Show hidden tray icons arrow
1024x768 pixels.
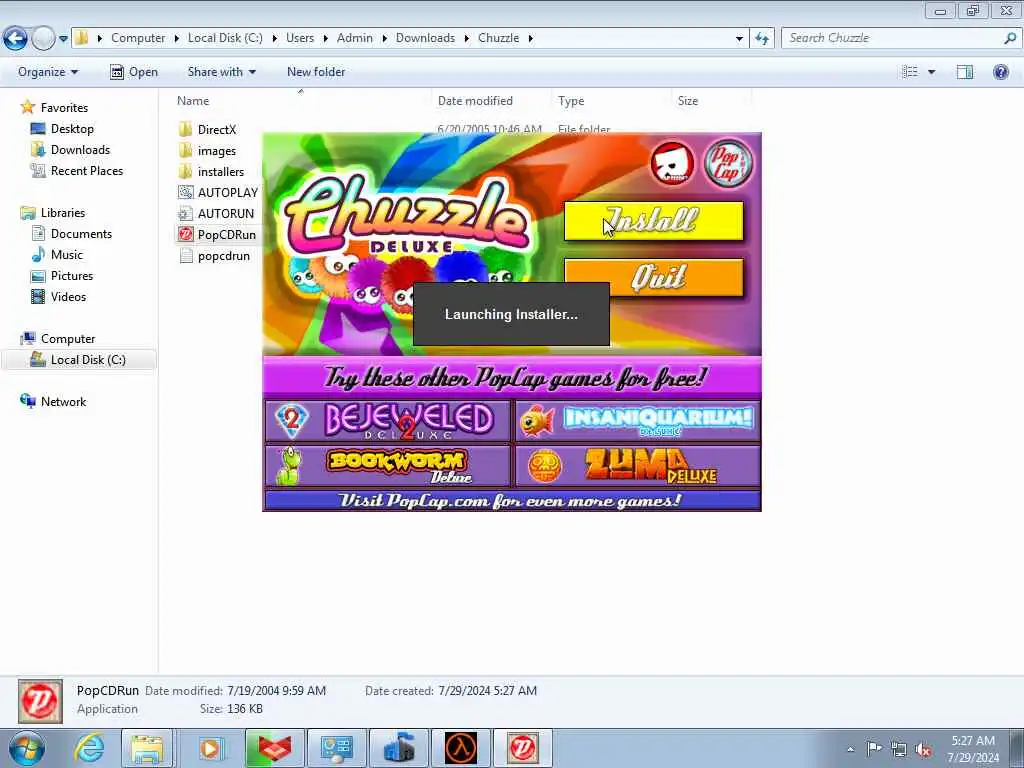click(850, 750)
